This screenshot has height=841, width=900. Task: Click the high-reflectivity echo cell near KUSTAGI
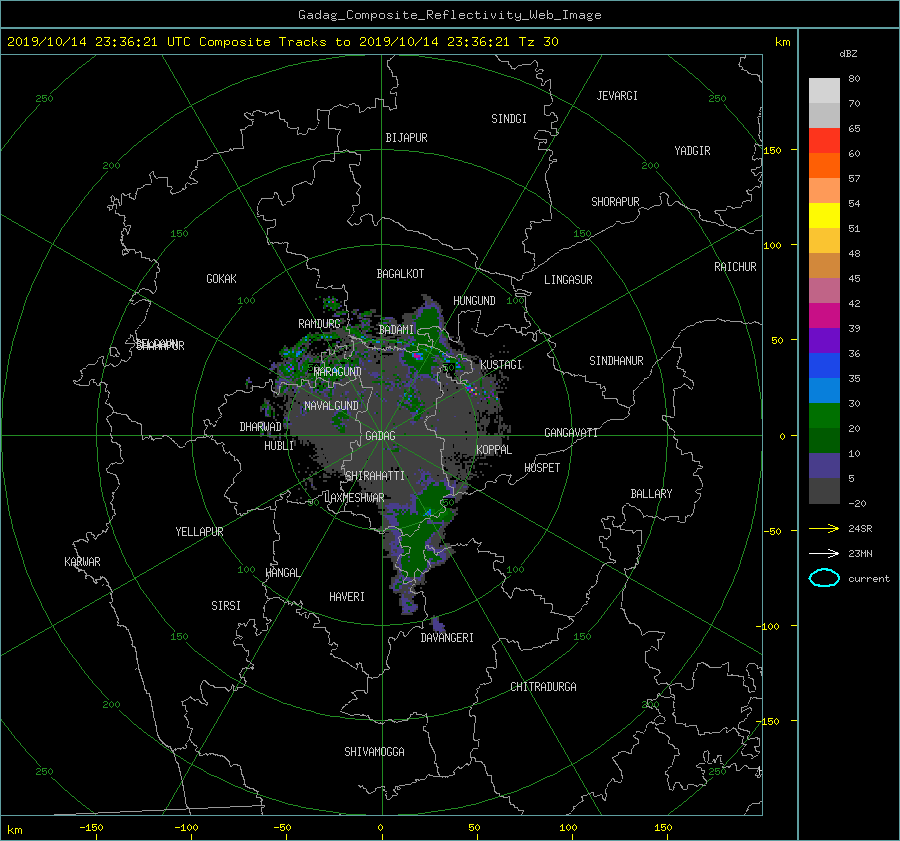472,390
